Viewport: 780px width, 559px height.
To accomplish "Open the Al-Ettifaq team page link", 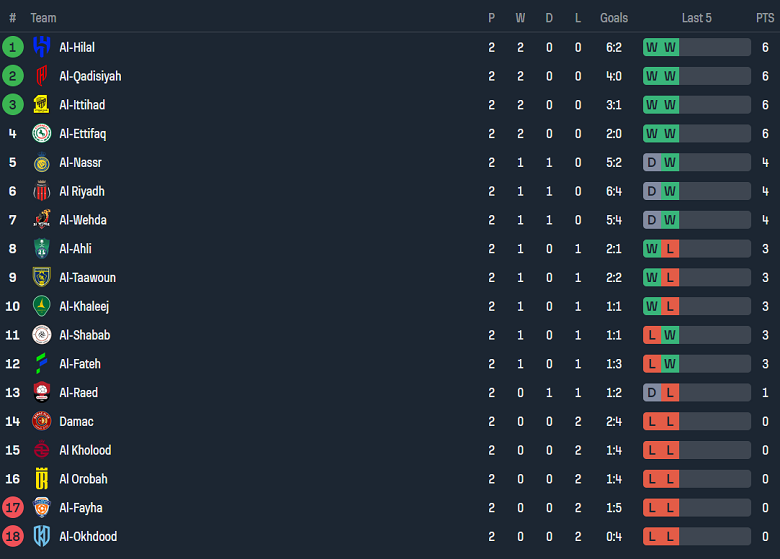I will point(82,134).
